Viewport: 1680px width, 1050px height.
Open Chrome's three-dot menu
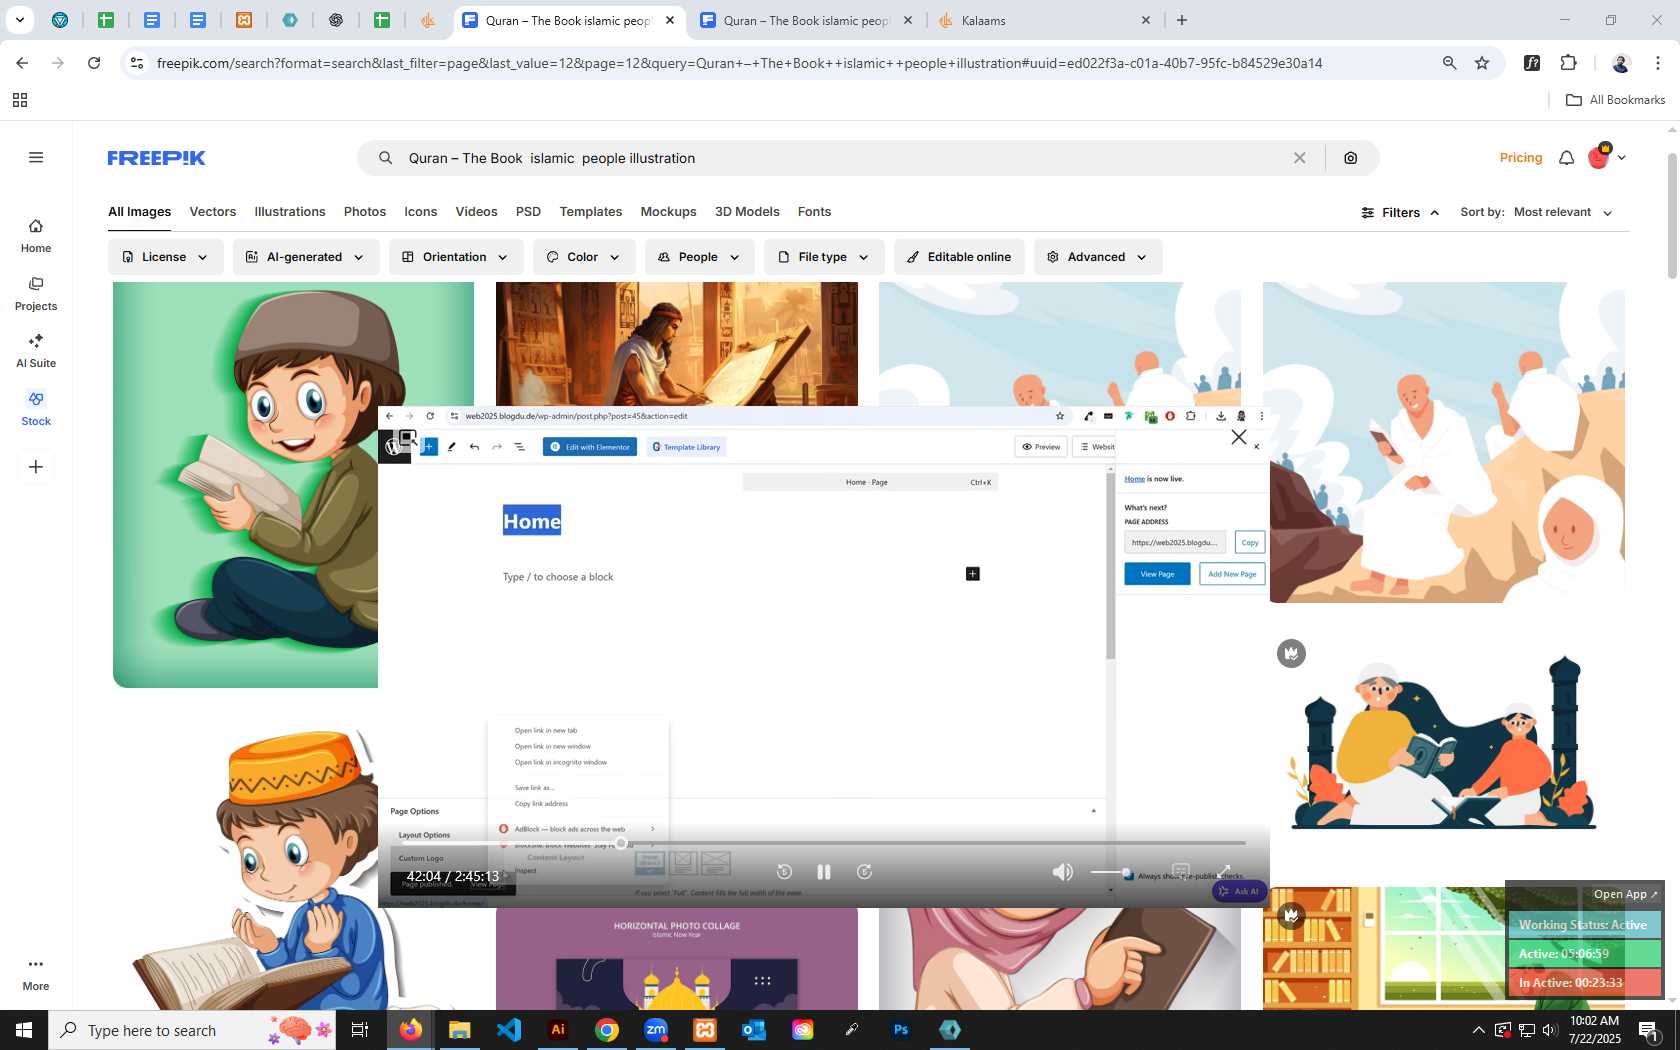tap(1658, 63)
